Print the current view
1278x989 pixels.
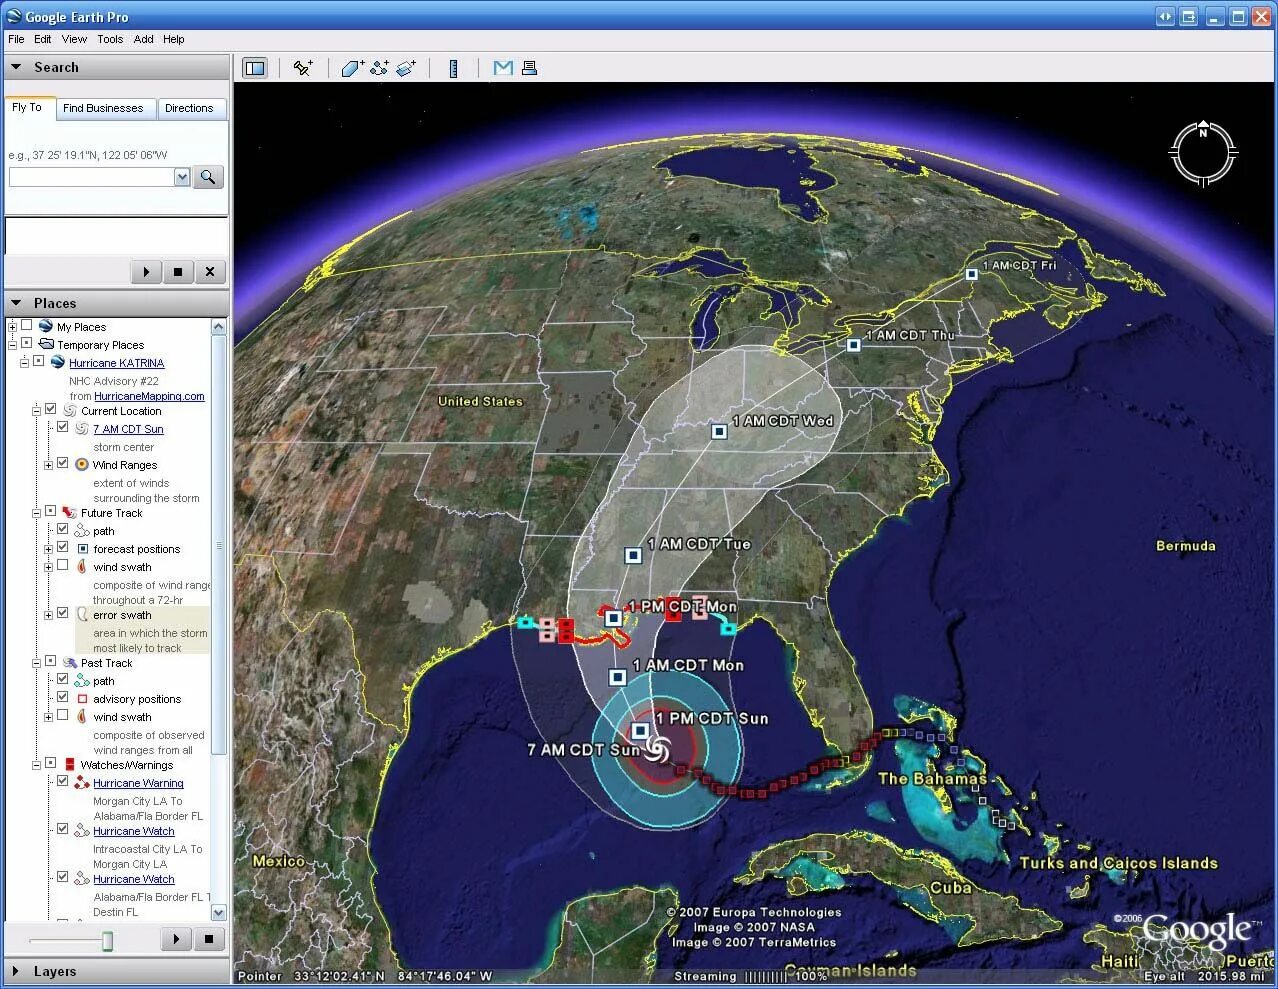pyautogui.click(x=530, y=68)
